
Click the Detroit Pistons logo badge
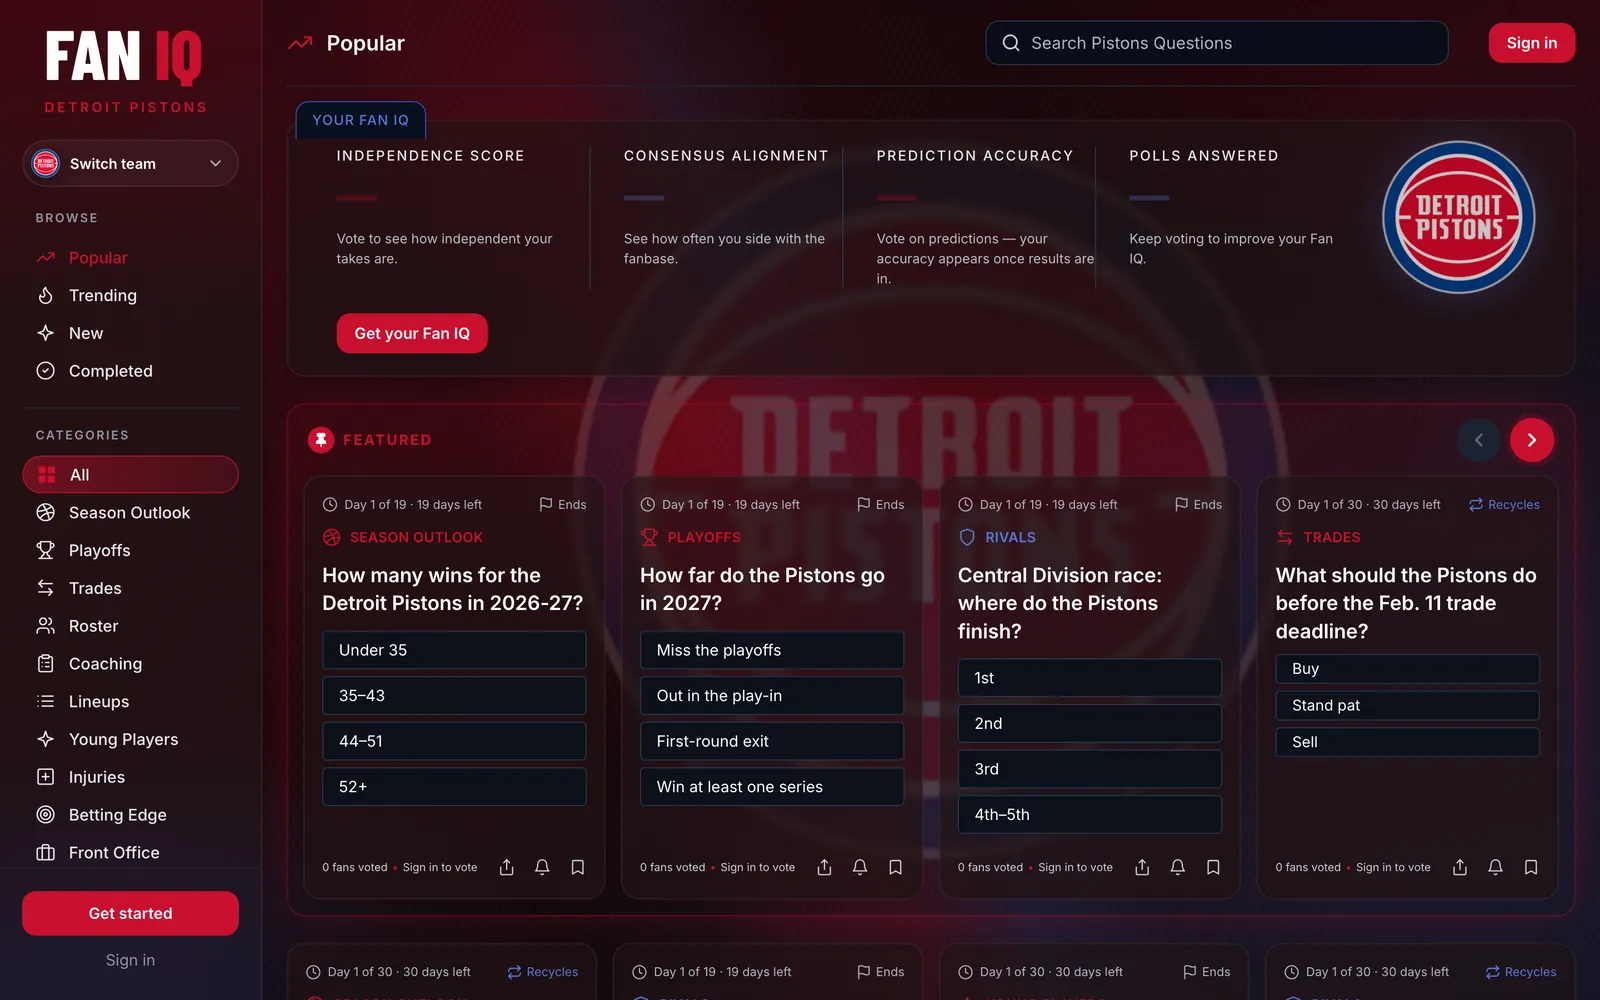pos(1459,217)
